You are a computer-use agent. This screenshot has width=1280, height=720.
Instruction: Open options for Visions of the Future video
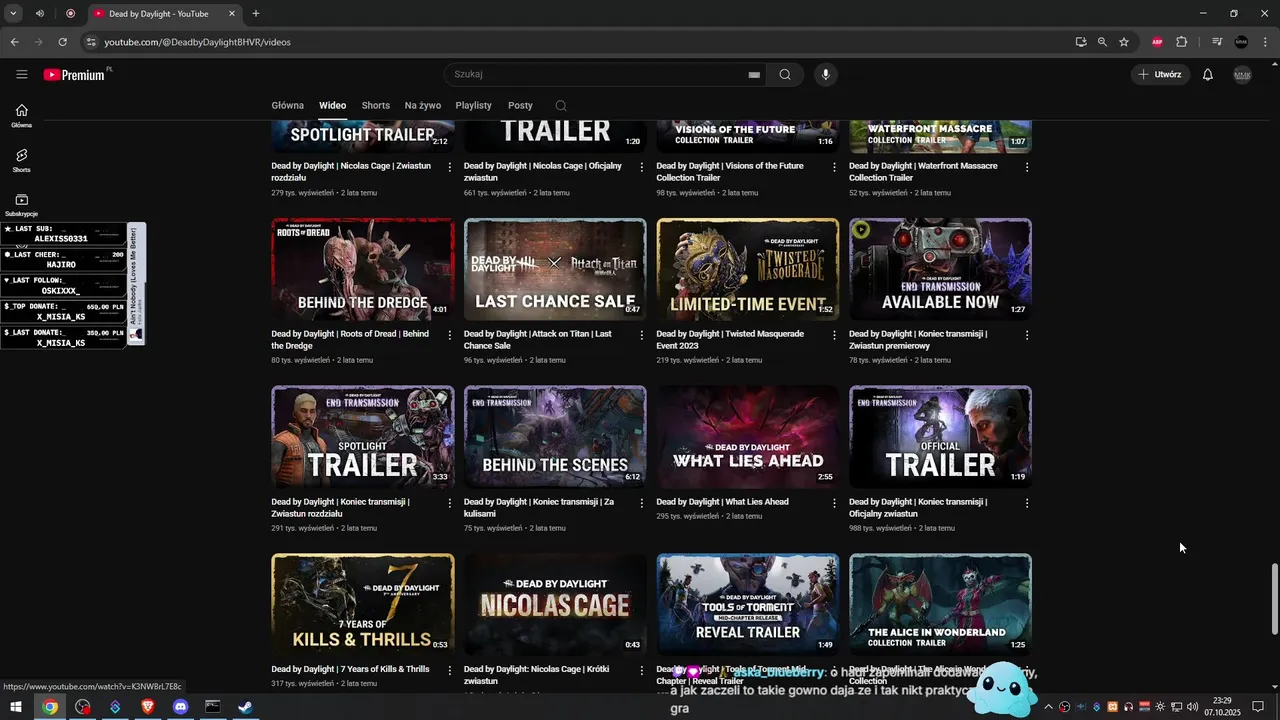(x=834, y=167)
